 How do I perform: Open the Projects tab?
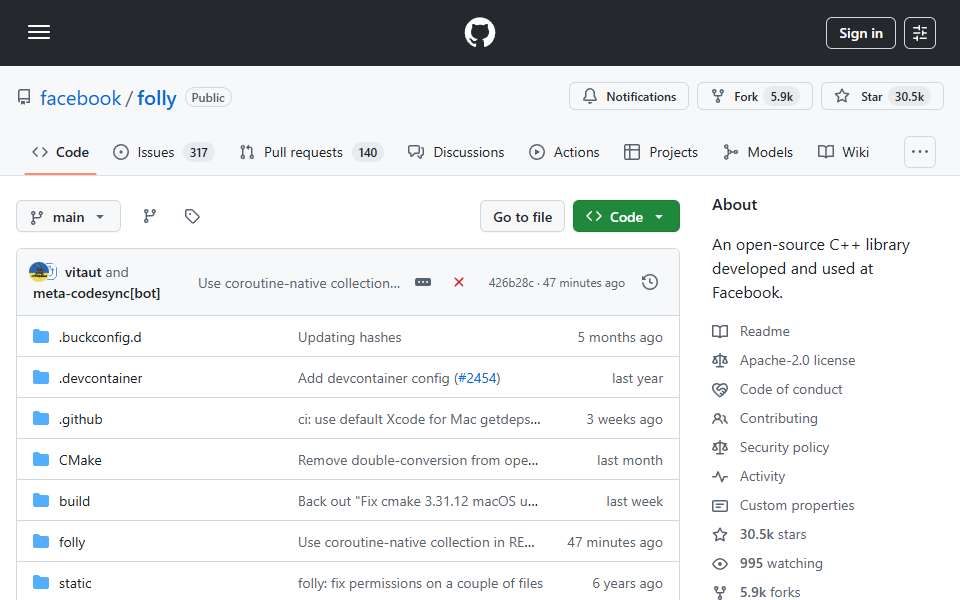tap(661, 152)
